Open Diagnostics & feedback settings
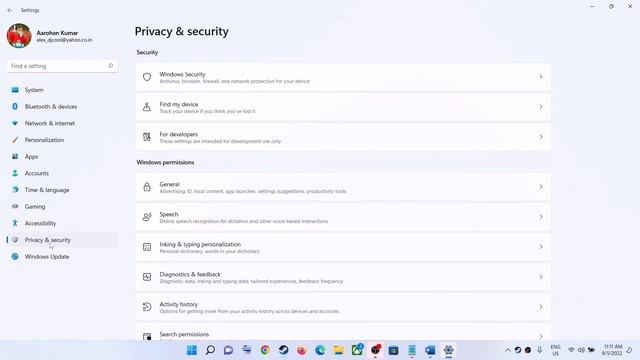 [x=343, y=277]
